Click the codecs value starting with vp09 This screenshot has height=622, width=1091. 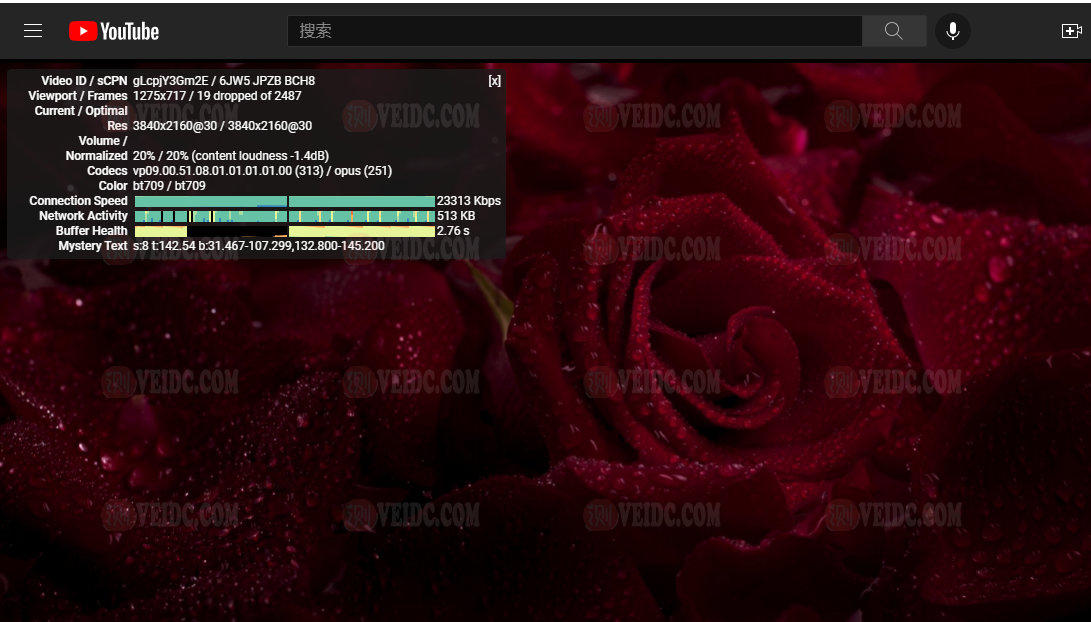click(x=262, y=170)
